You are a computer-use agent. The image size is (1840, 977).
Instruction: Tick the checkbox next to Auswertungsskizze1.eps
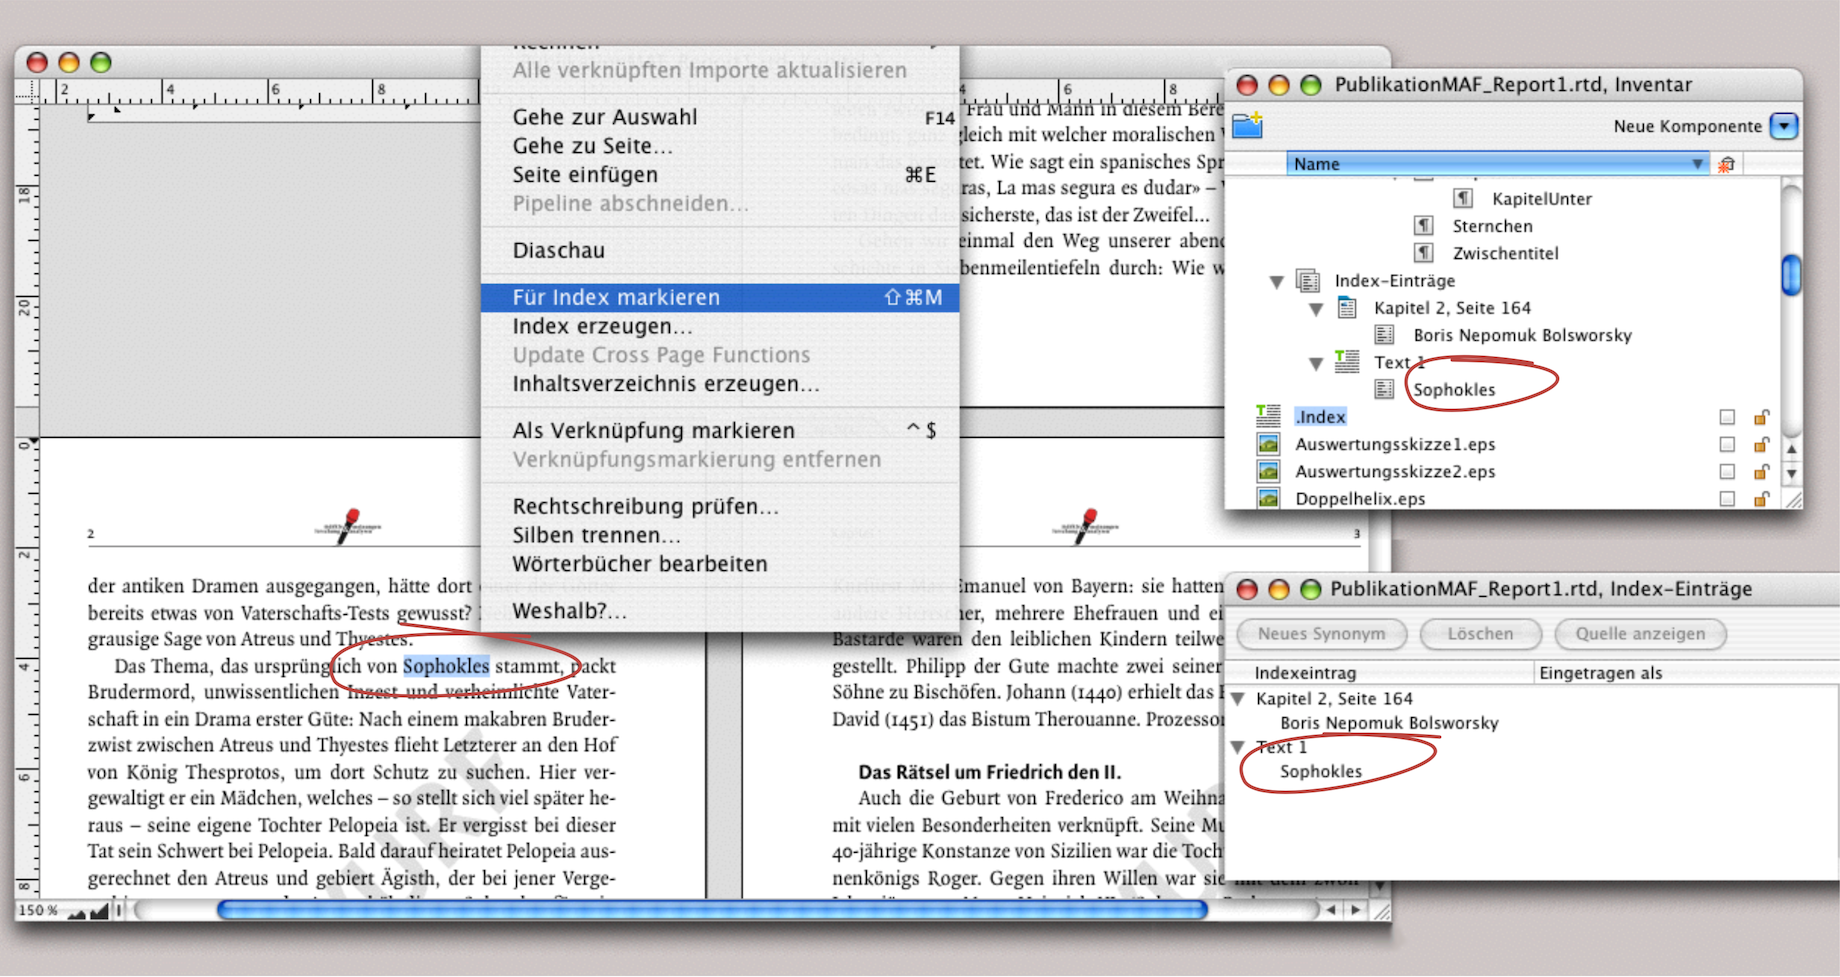point(1727,444)
